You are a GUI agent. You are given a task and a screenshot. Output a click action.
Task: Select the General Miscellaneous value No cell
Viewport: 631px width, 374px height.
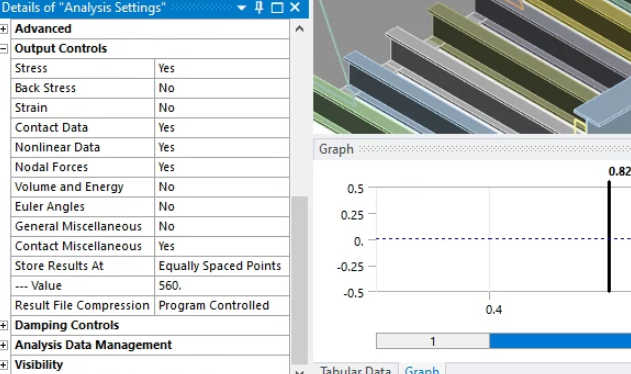point(222,226)
